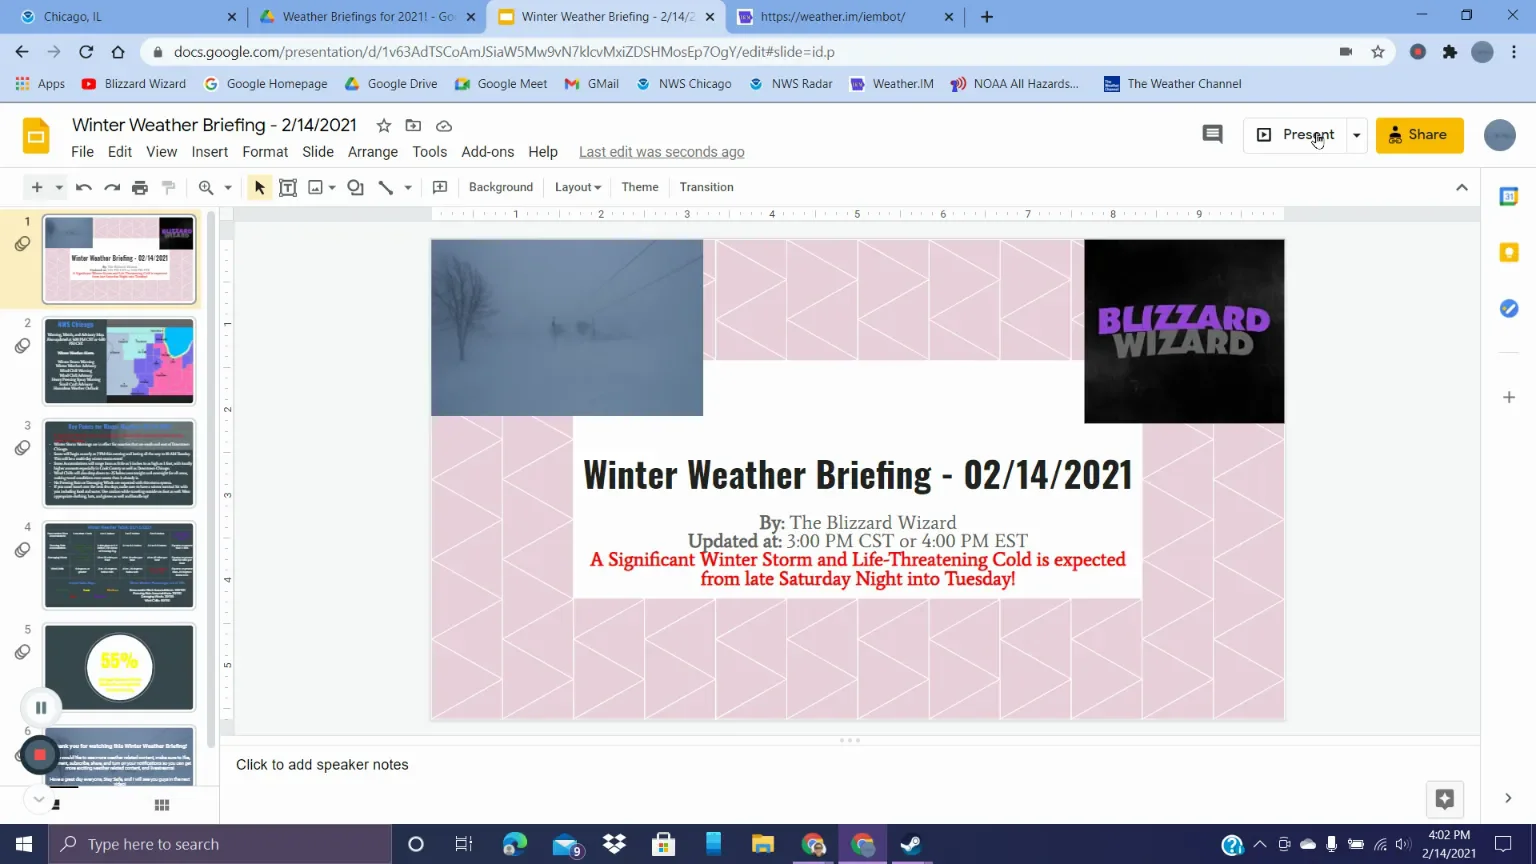Click the Move to folder icon
The image size is (1536, 864).
click(x=413, y=125)
